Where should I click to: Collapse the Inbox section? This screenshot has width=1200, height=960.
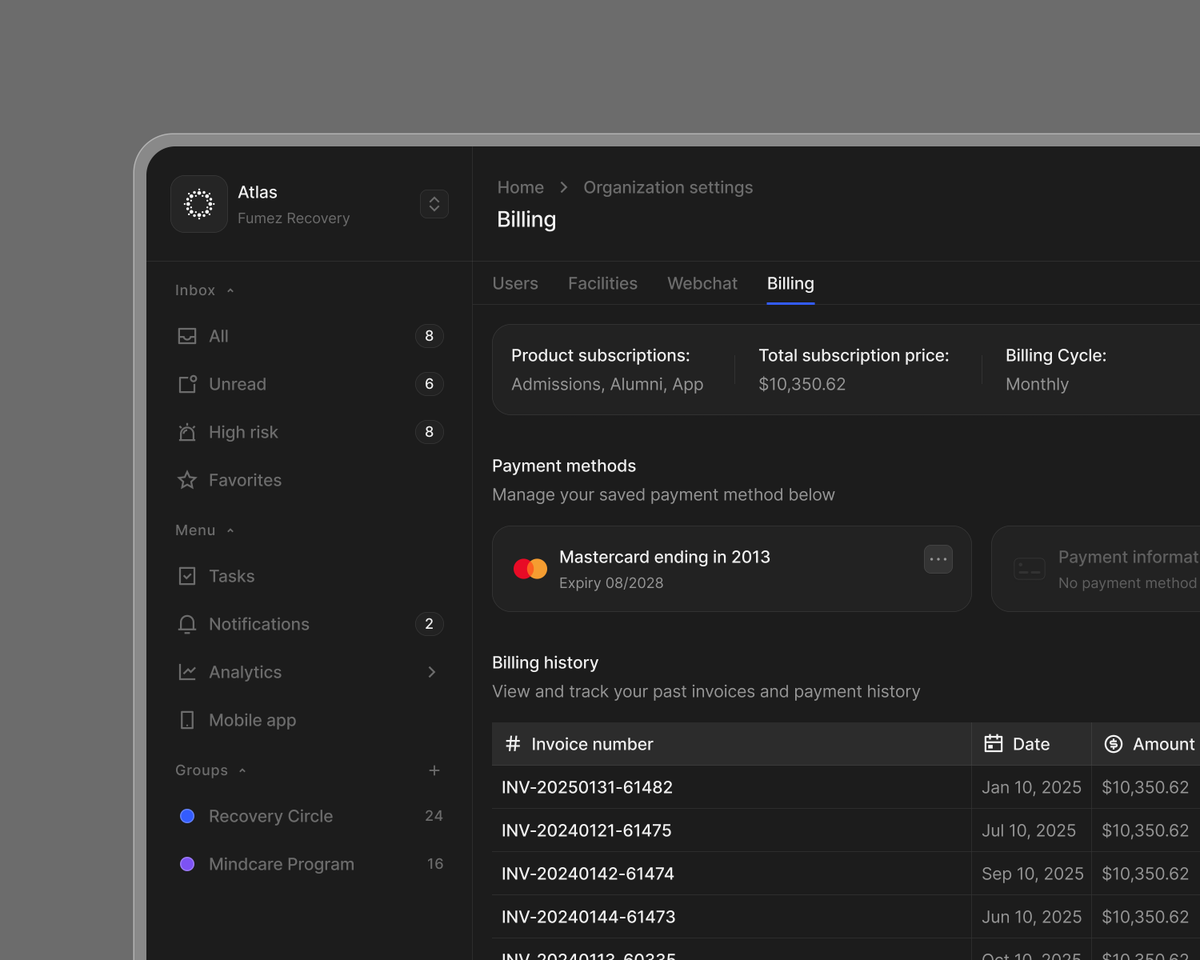[230, 291]
